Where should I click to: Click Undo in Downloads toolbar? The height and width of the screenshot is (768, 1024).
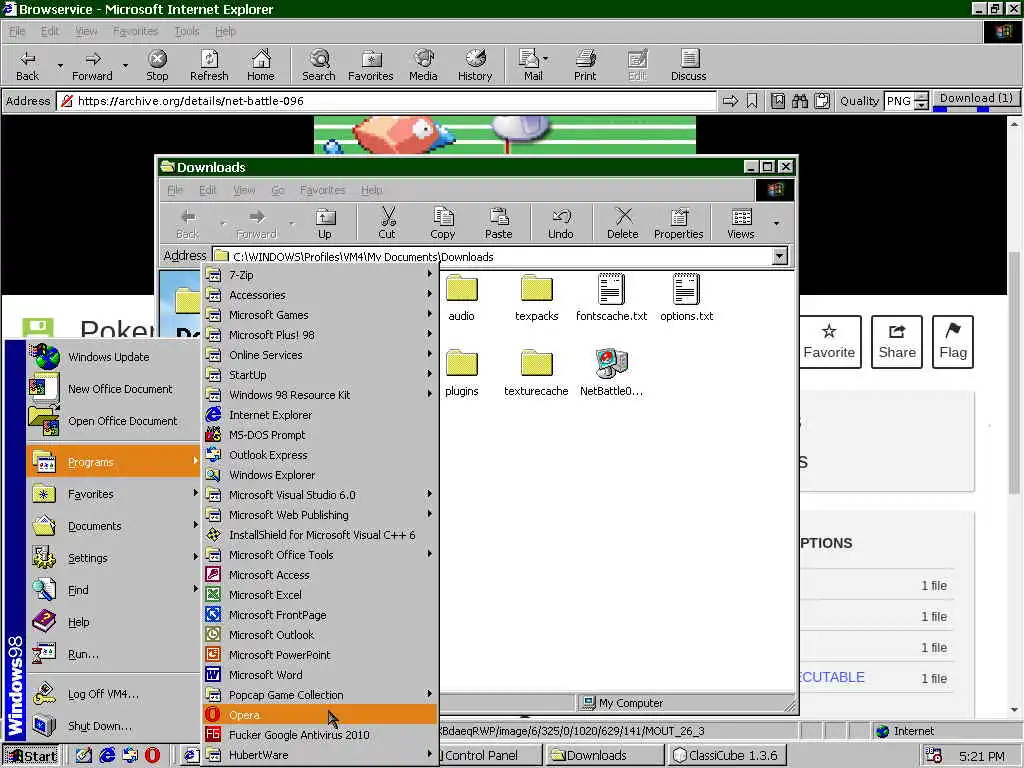[x=560, y=224]
